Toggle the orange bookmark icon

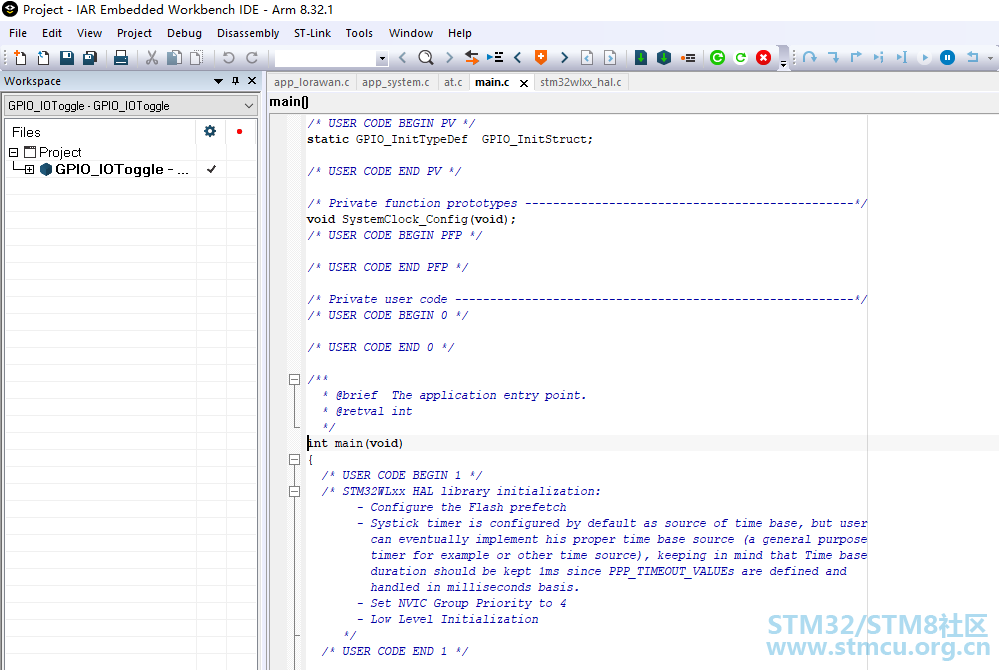click(540, 57)
